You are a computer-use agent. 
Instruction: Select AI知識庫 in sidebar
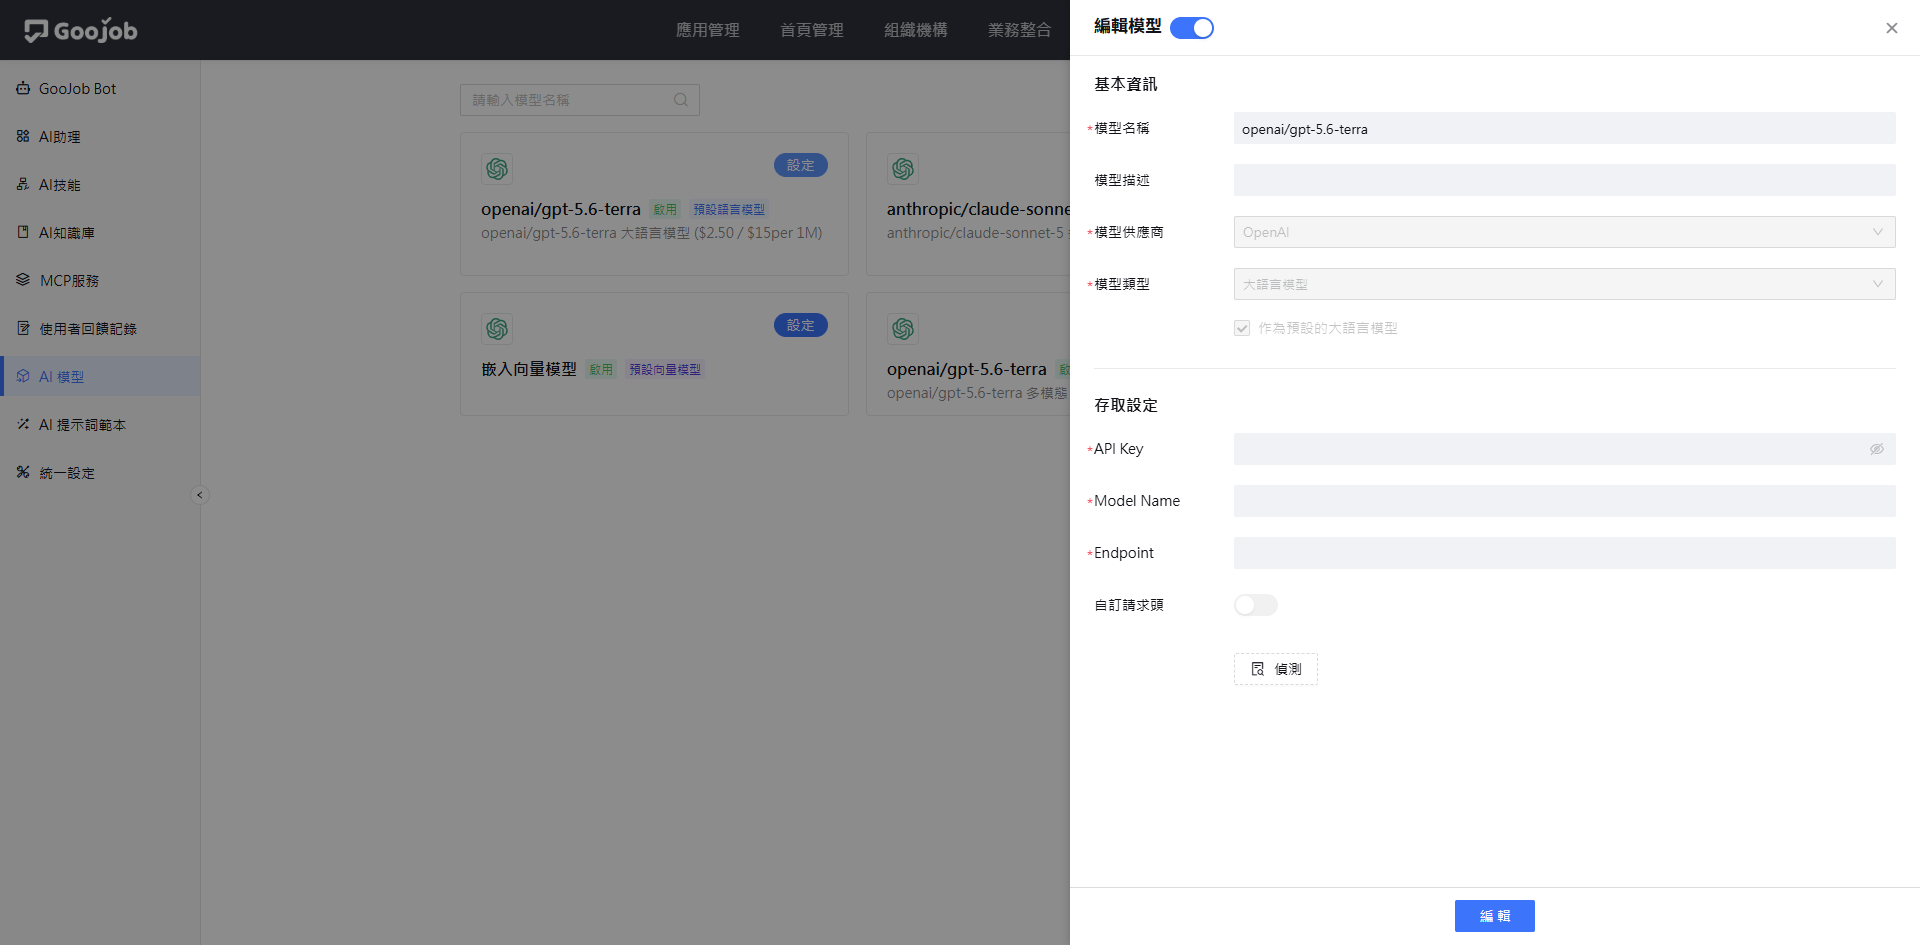coord(100,232)
